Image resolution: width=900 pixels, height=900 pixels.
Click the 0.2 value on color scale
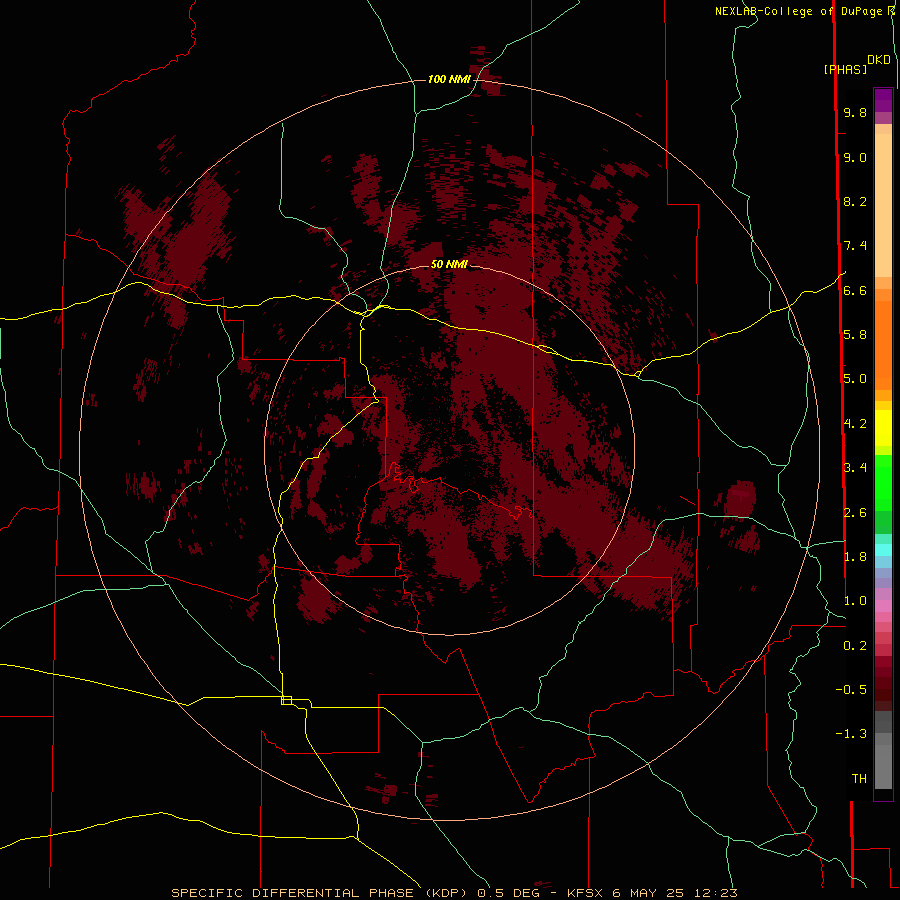[855, 646]
